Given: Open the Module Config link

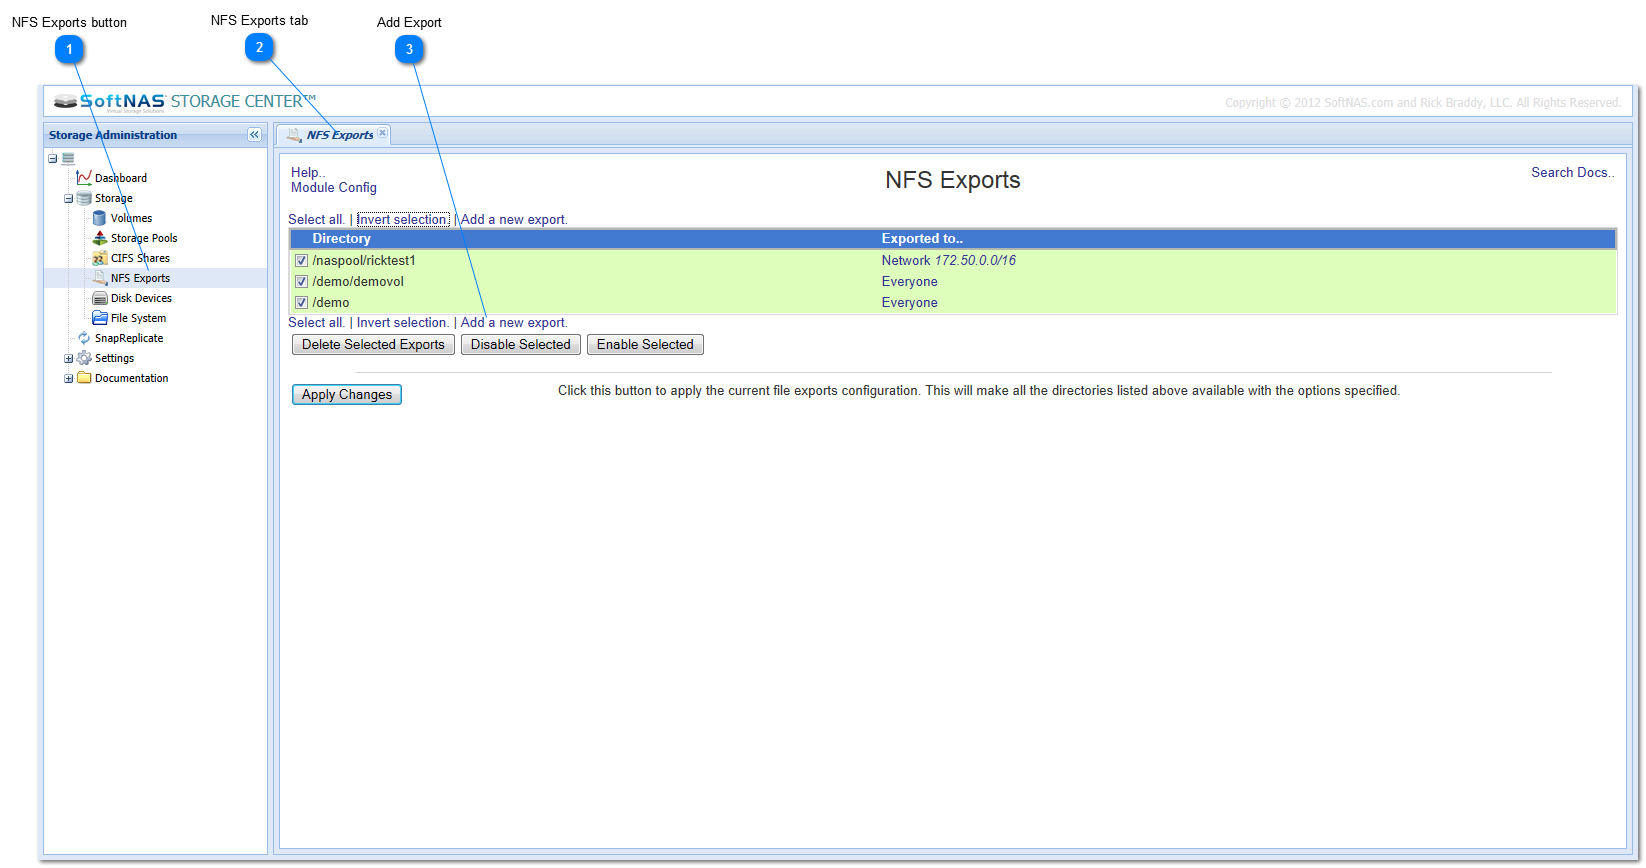Looking at the screenshot, I should (334, 187).
